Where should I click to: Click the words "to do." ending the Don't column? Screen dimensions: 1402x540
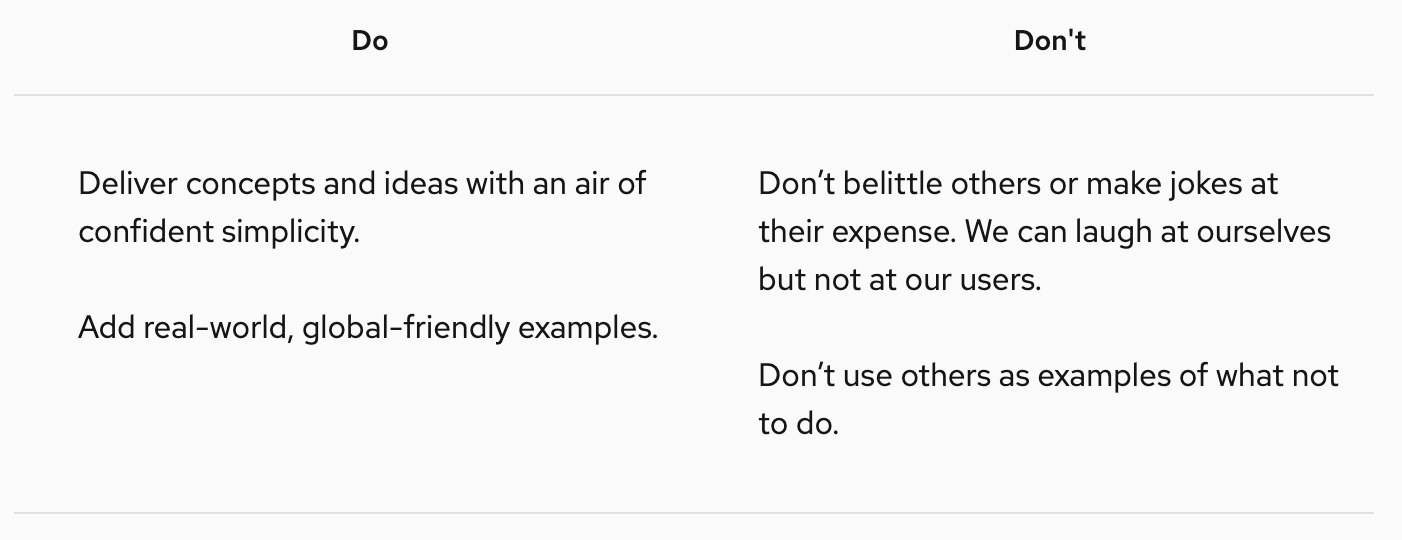tap(798, 424)
